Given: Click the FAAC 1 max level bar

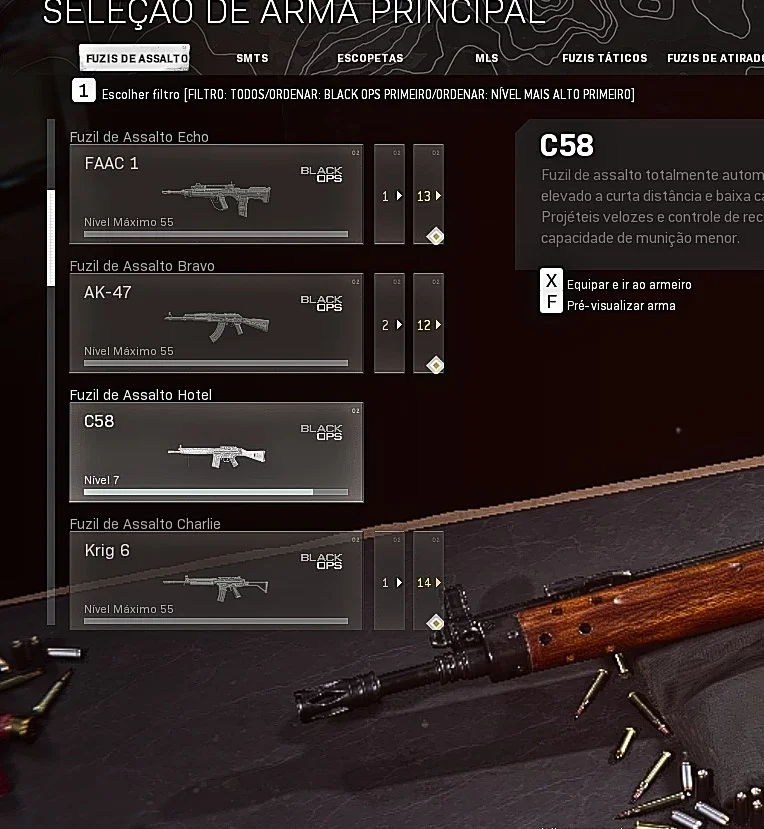Looking at the screenshot, I should 216,234.
